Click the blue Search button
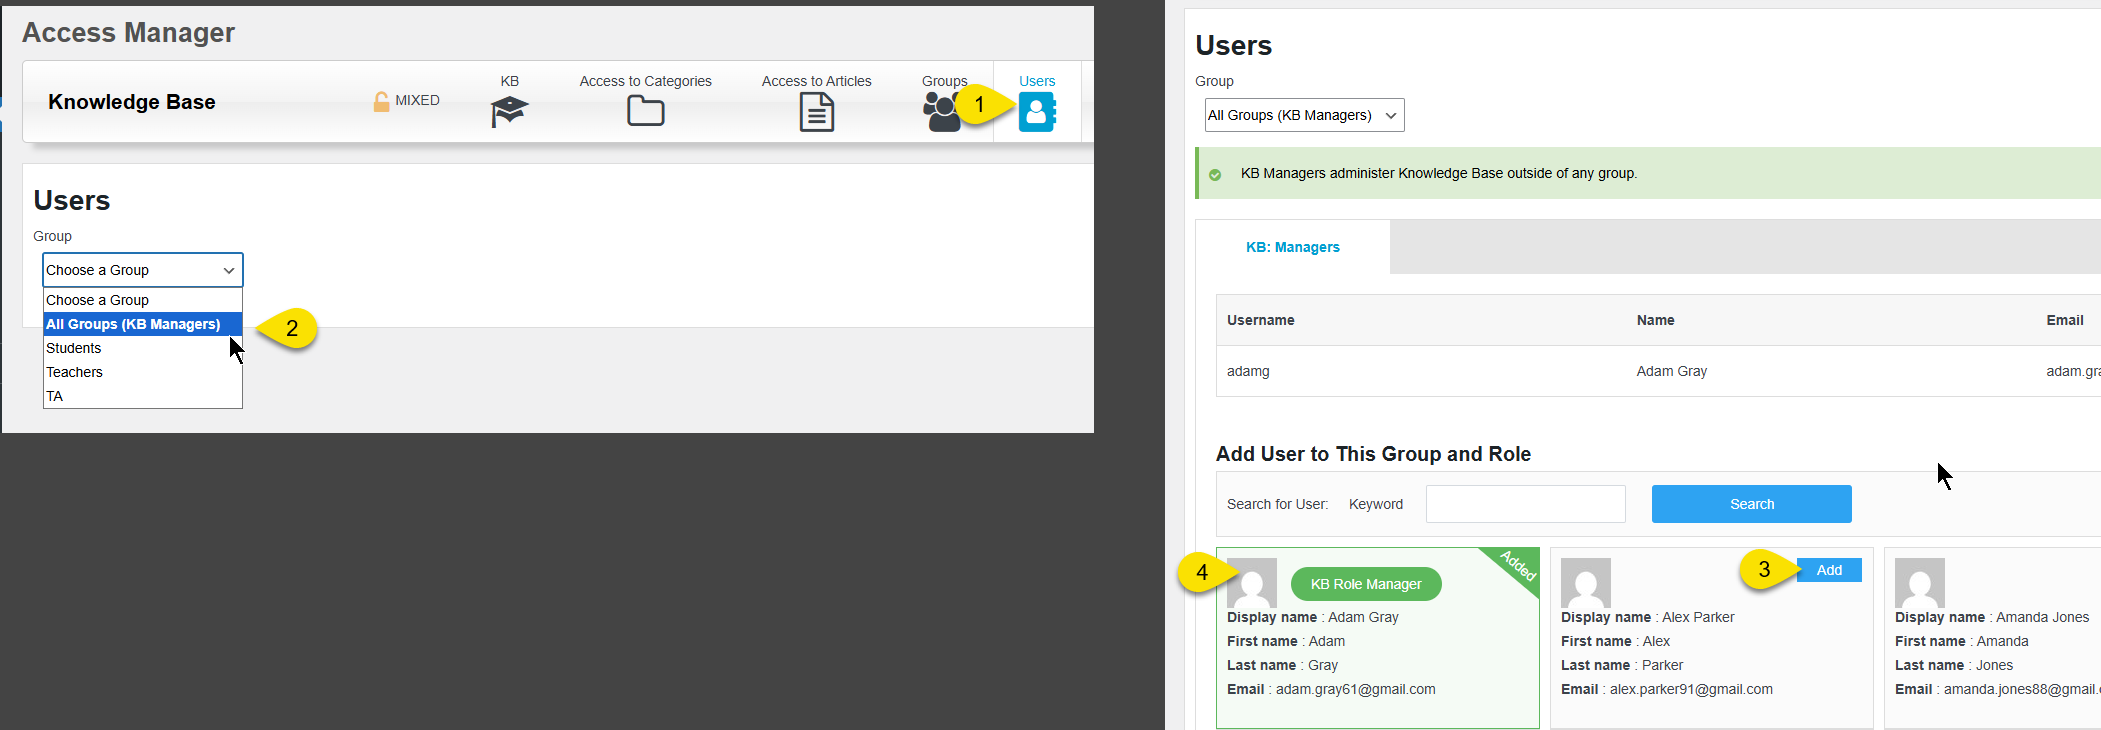 (1751, 504)
